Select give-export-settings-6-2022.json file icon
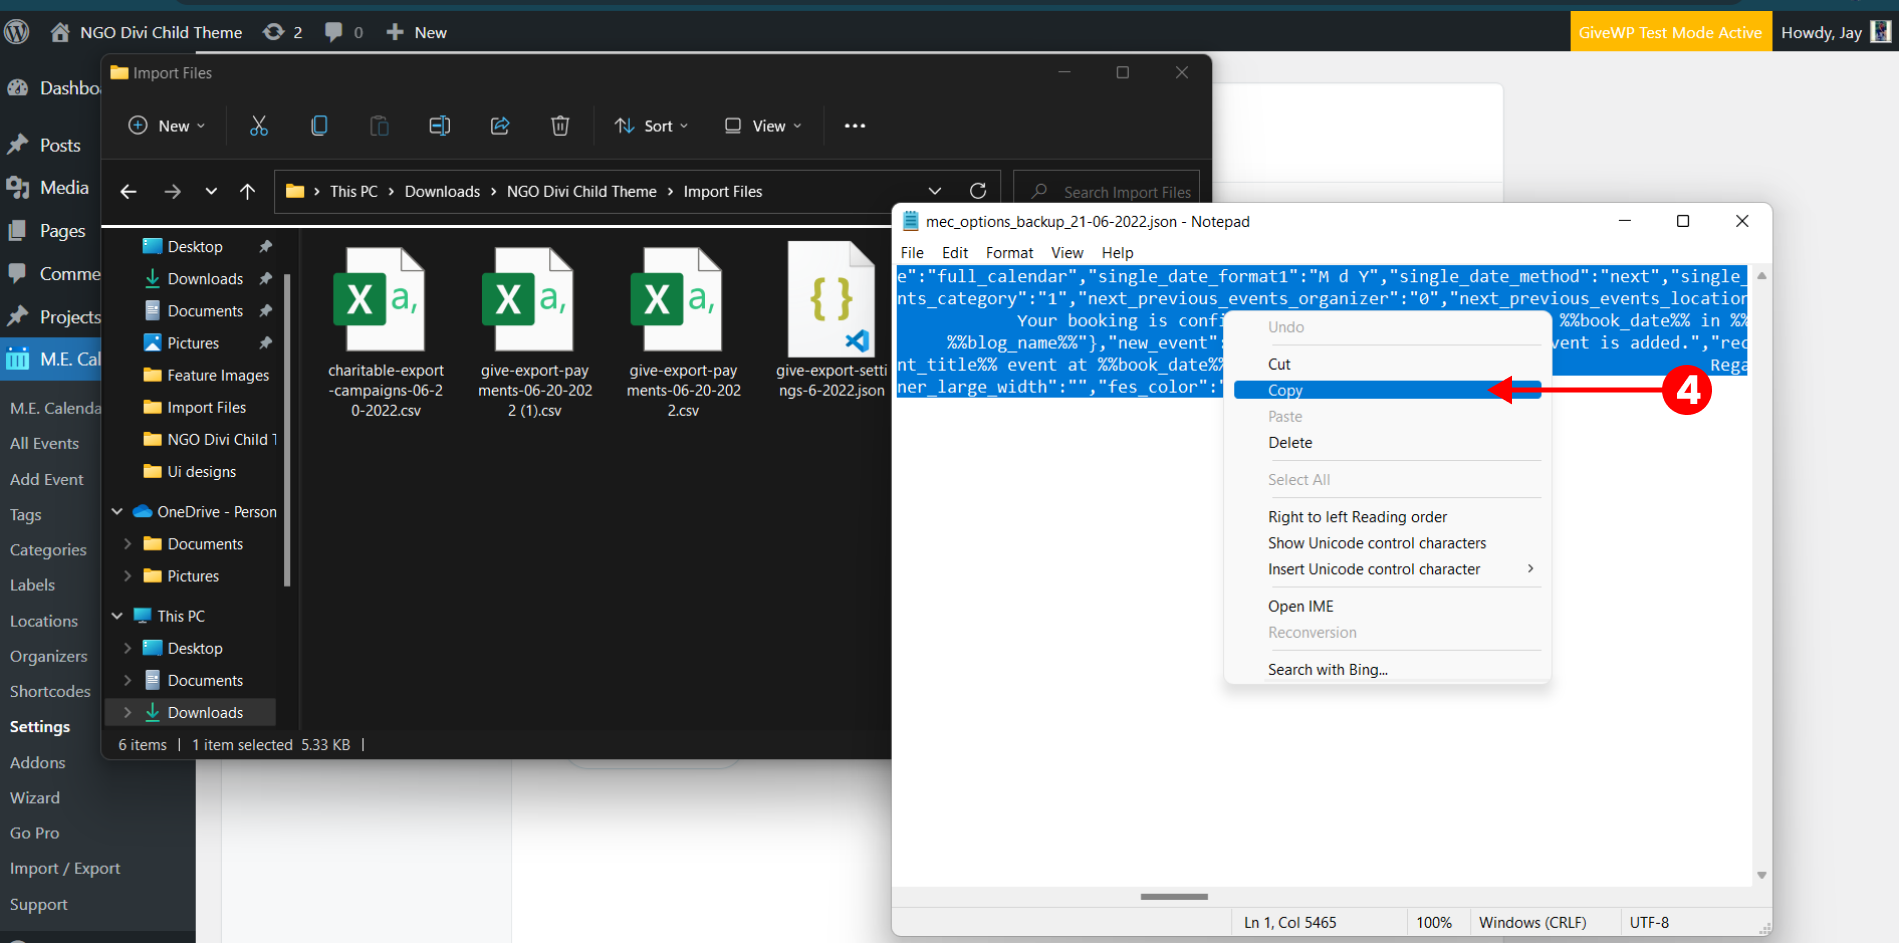The image size is (1899, 943). tap(830, 300)
